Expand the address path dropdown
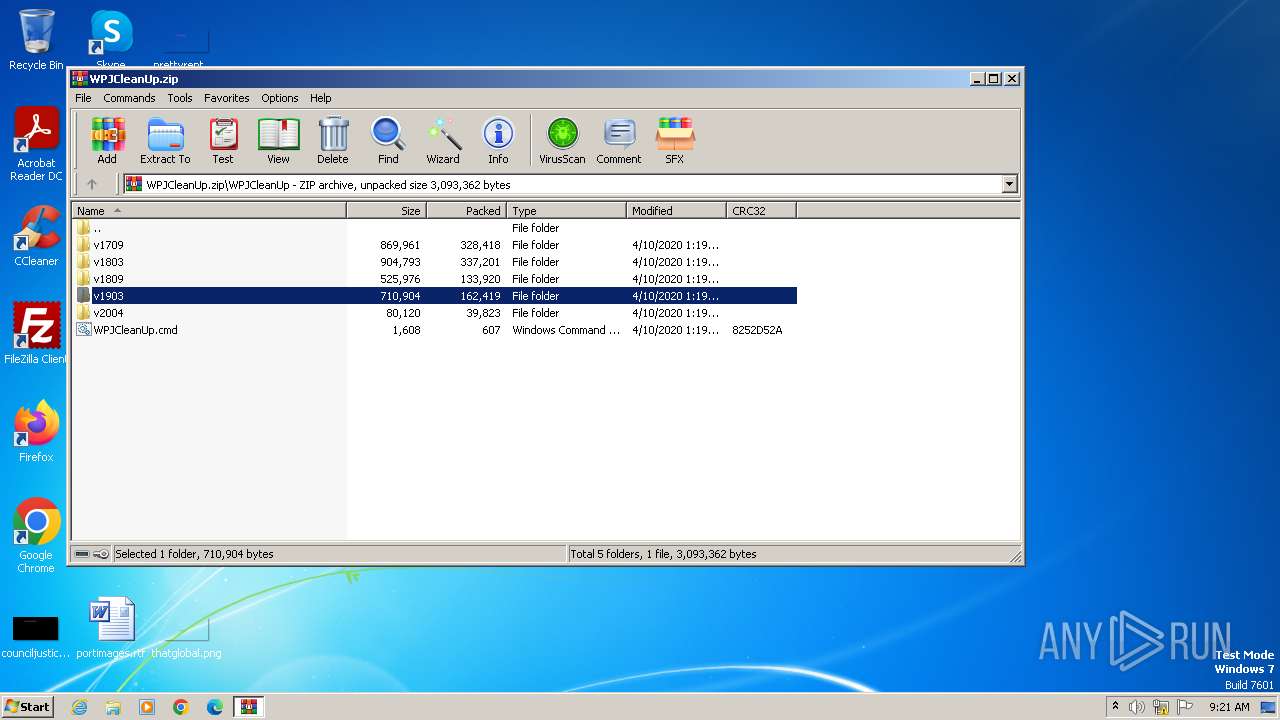1280x720 pixels. point(1009,184)
